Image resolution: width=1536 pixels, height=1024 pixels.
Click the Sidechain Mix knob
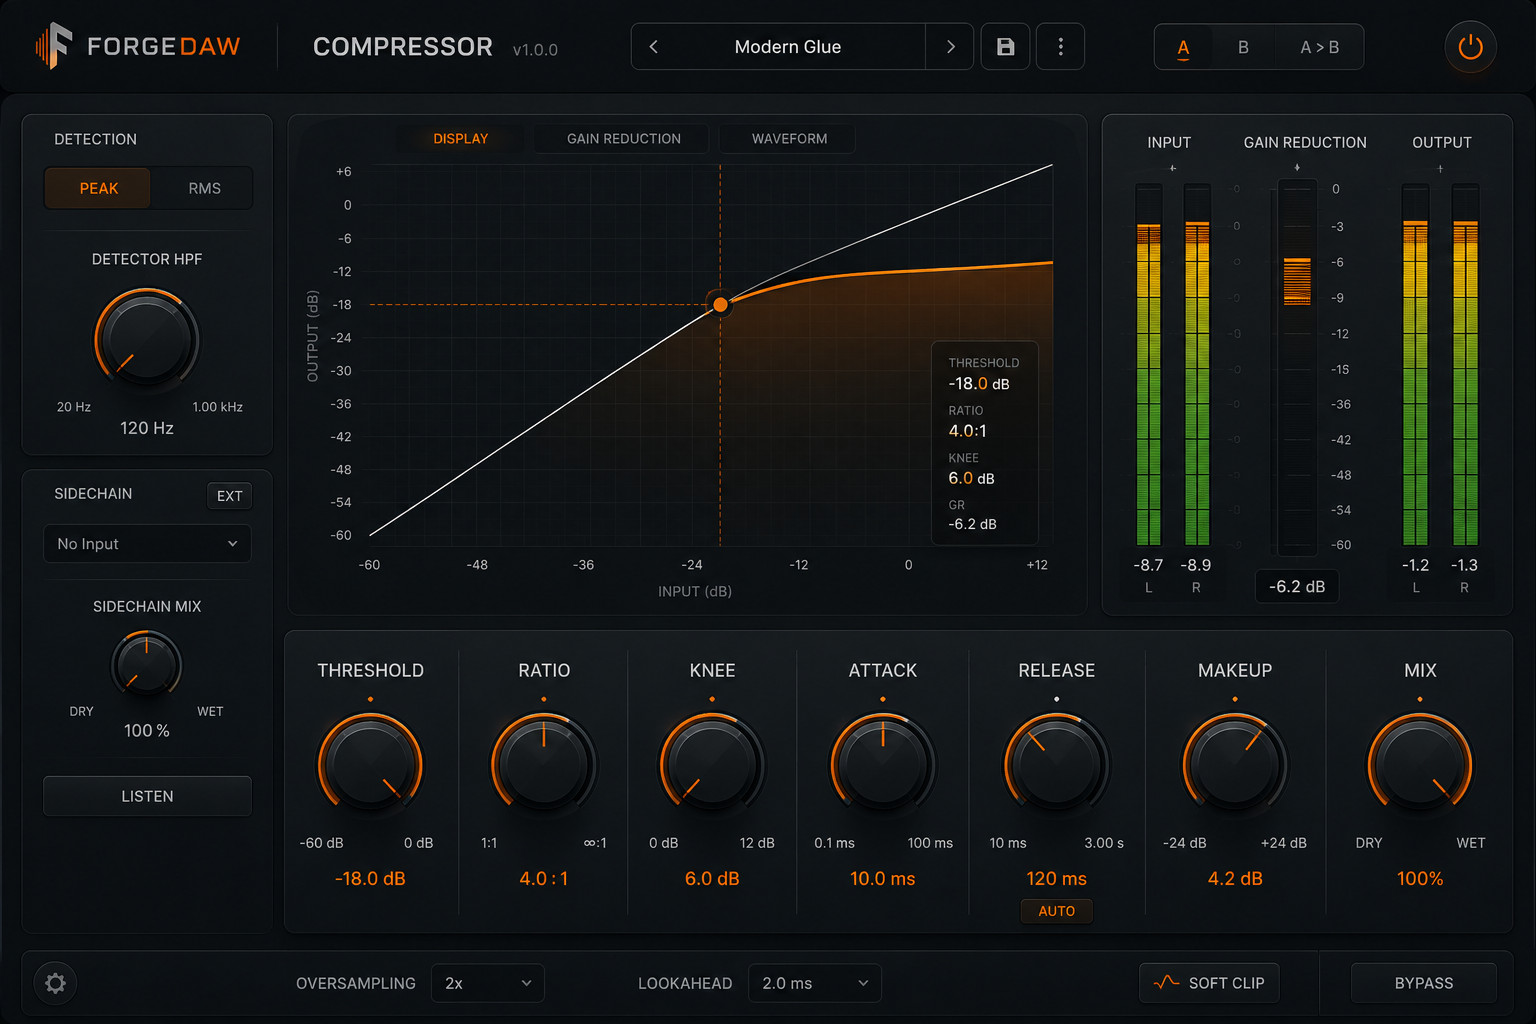click(x=146, y=664)
